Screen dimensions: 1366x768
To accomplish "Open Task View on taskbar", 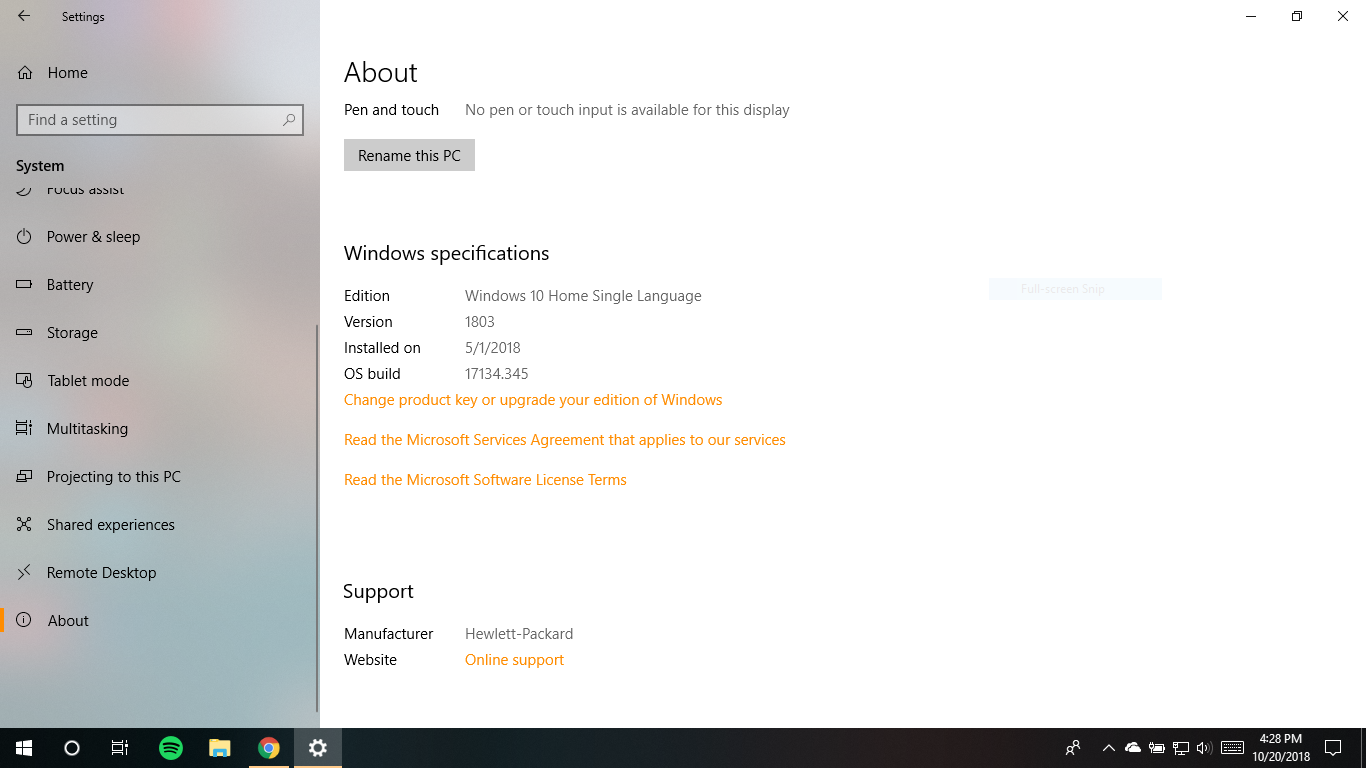I will [x=120, y=748].
